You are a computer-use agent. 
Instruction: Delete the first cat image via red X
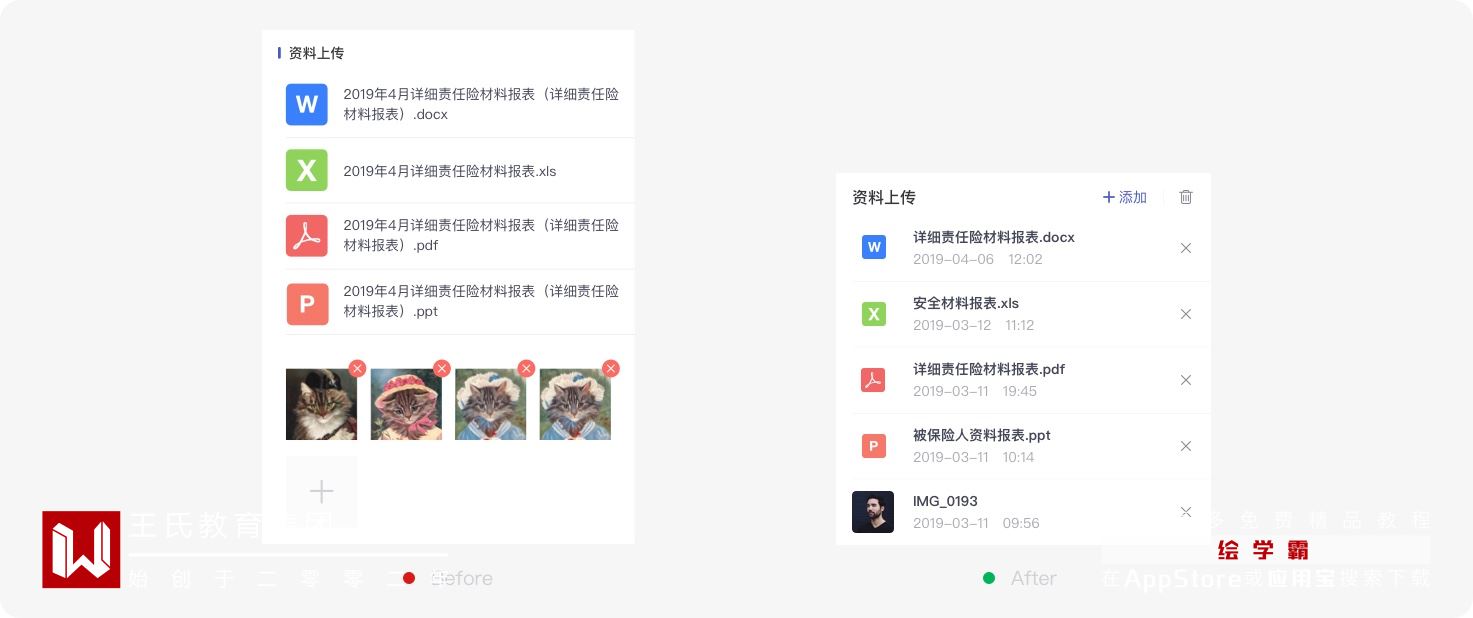pos(357,368)
